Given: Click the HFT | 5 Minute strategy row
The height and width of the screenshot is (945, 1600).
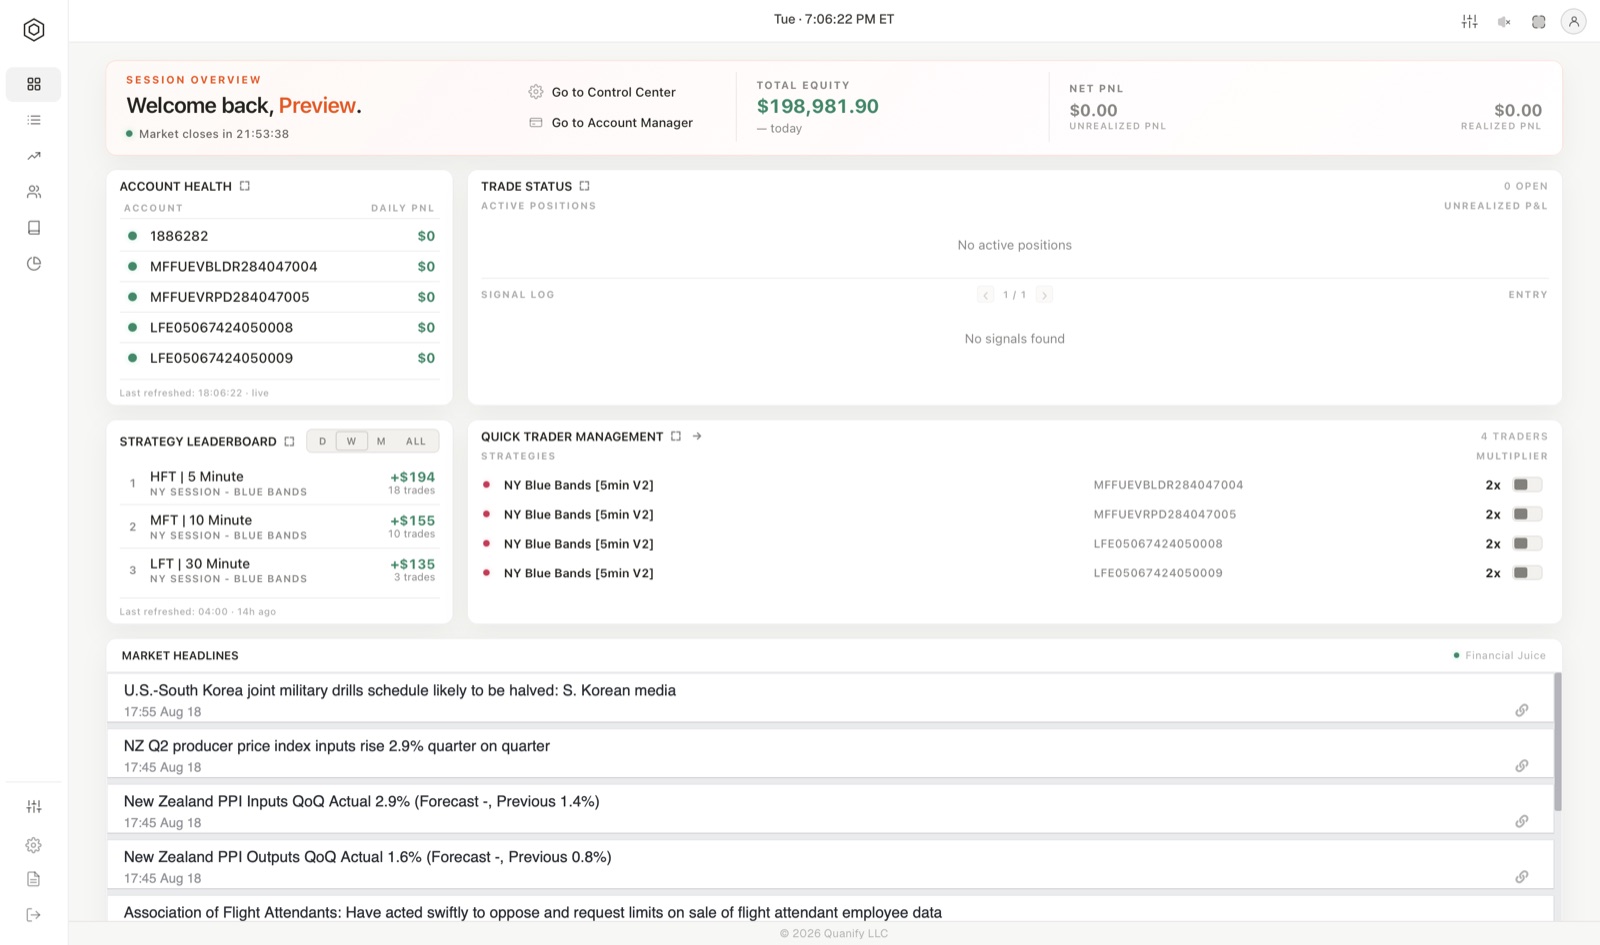Looking at the screenshot, I should (x=279, y=484).
